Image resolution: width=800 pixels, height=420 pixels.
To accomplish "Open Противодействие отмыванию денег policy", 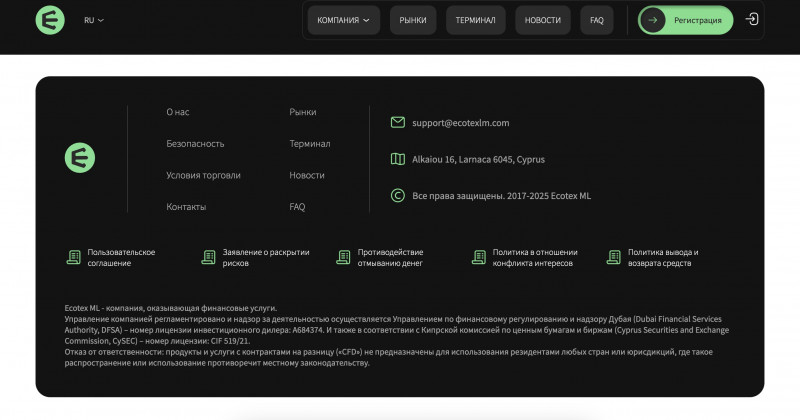I will [390, 258].
